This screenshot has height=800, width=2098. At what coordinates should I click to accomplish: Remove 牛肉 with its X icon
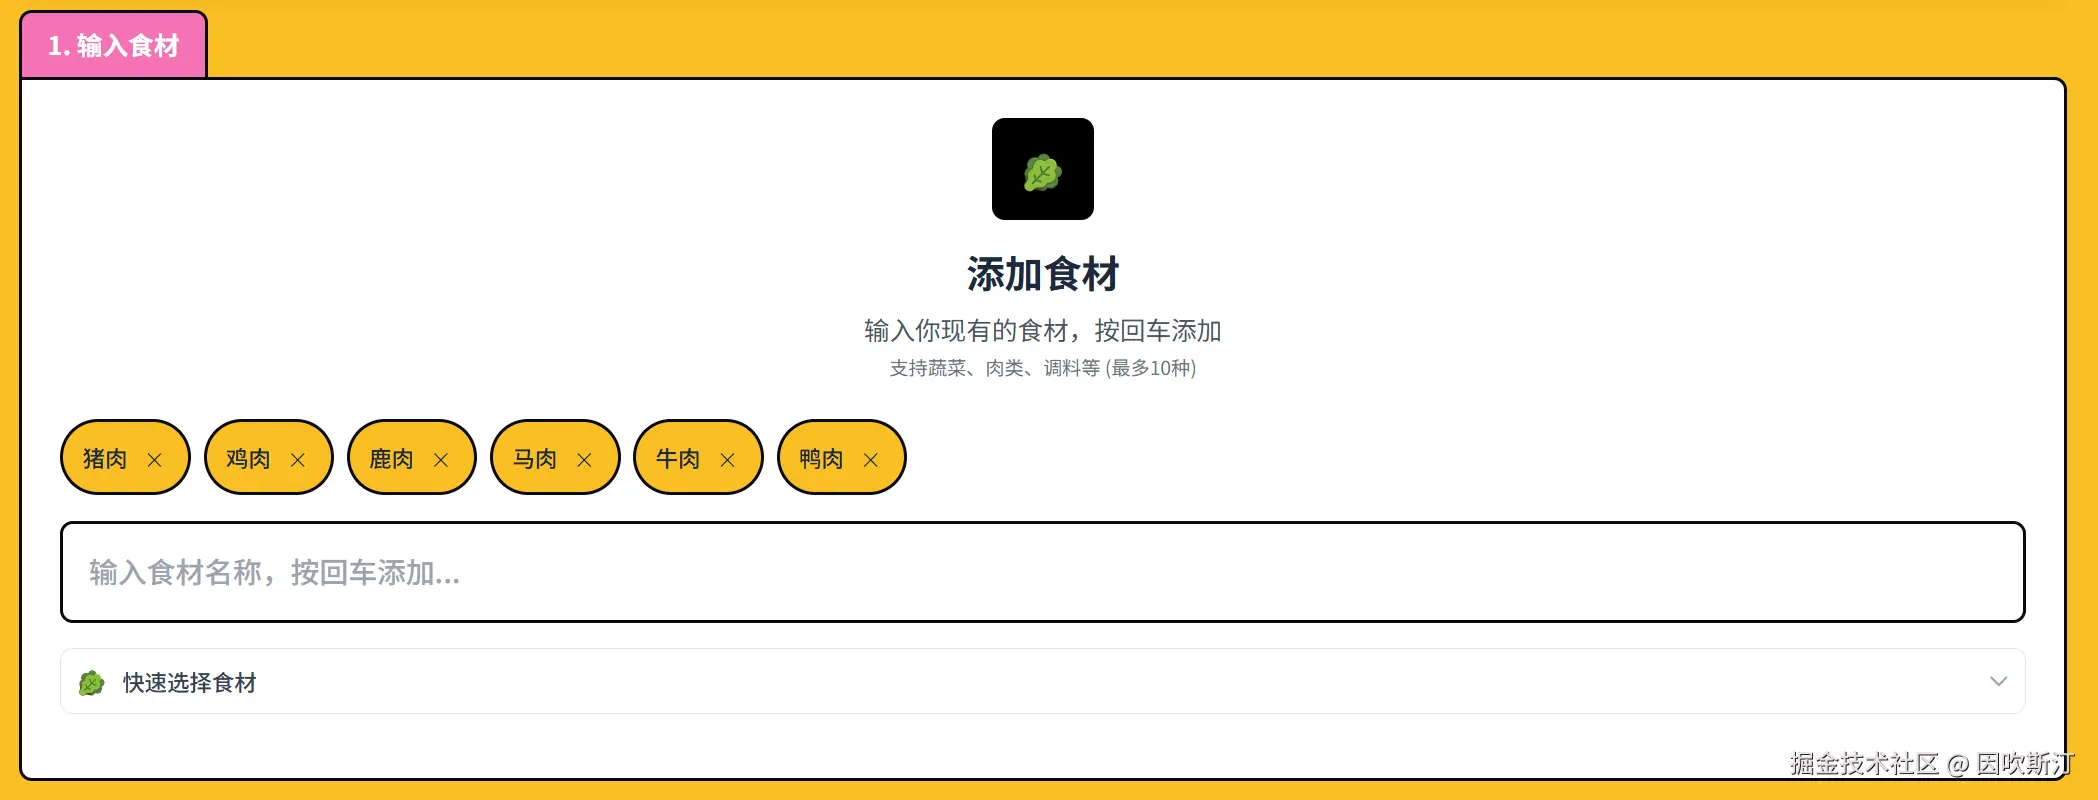[x=728, y=460]
